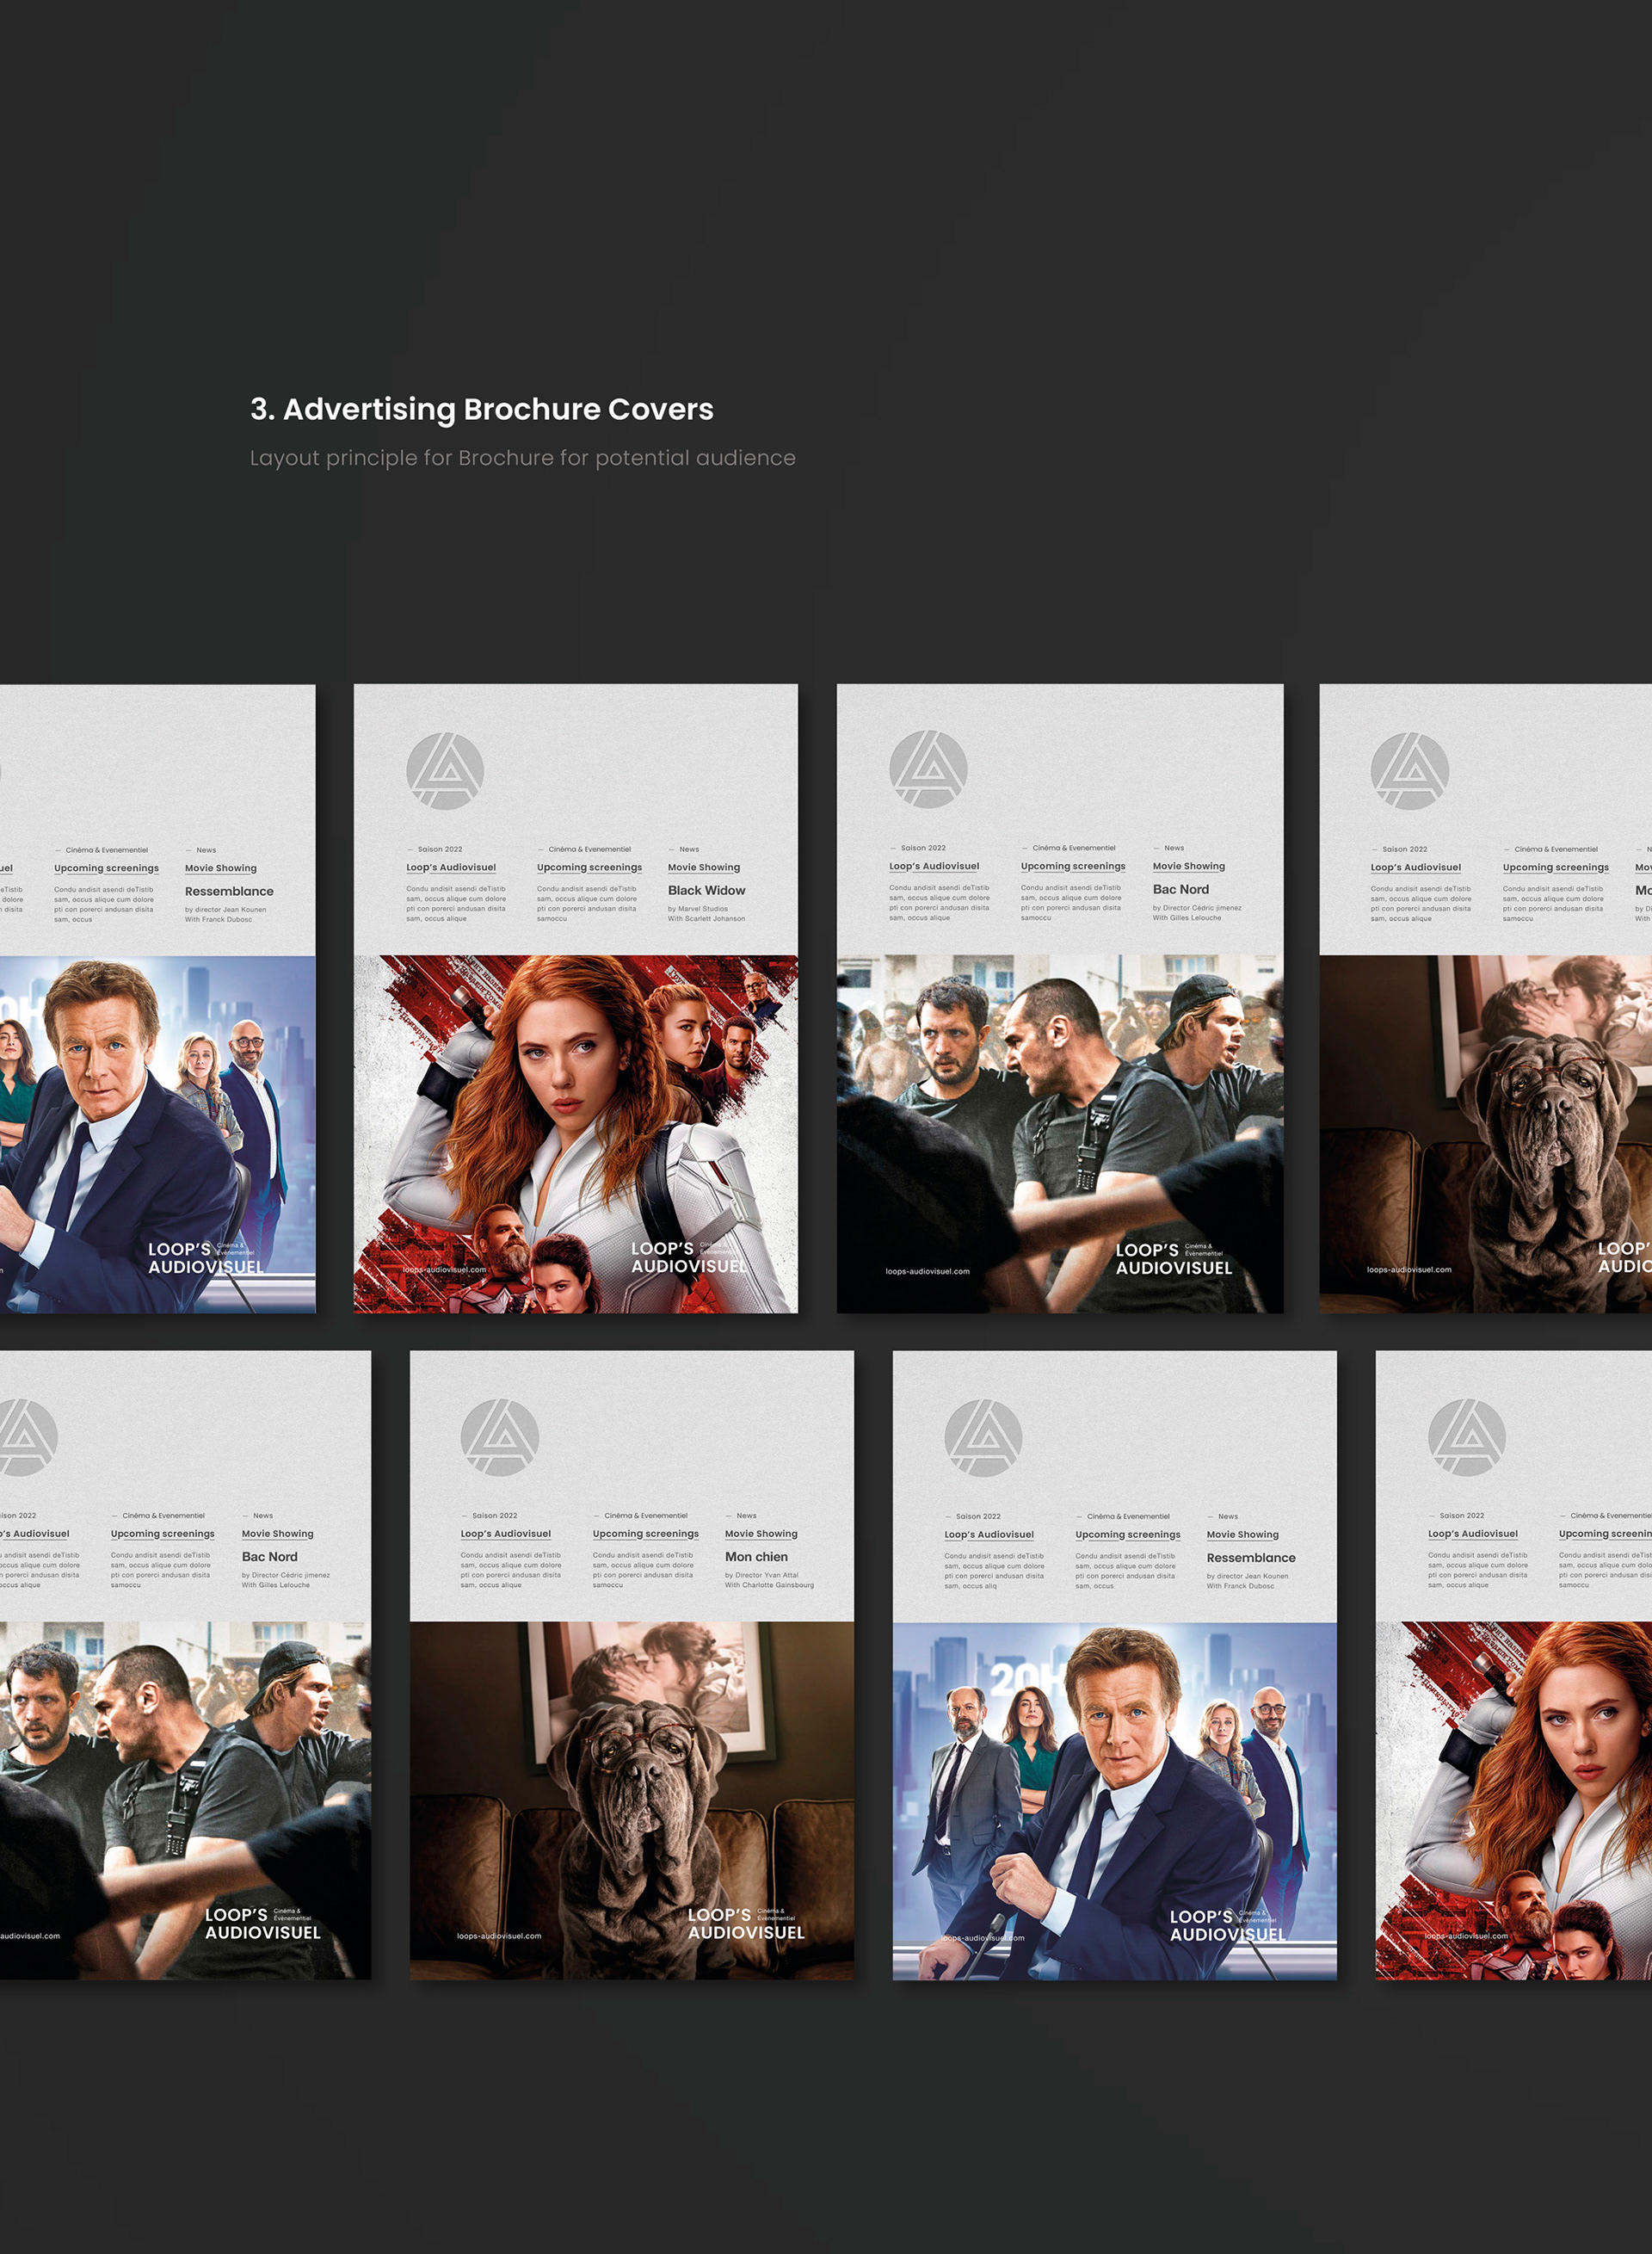
Task: Click 'With Charlotte Gainsbourg' credit line
Action: point(770,1585)
